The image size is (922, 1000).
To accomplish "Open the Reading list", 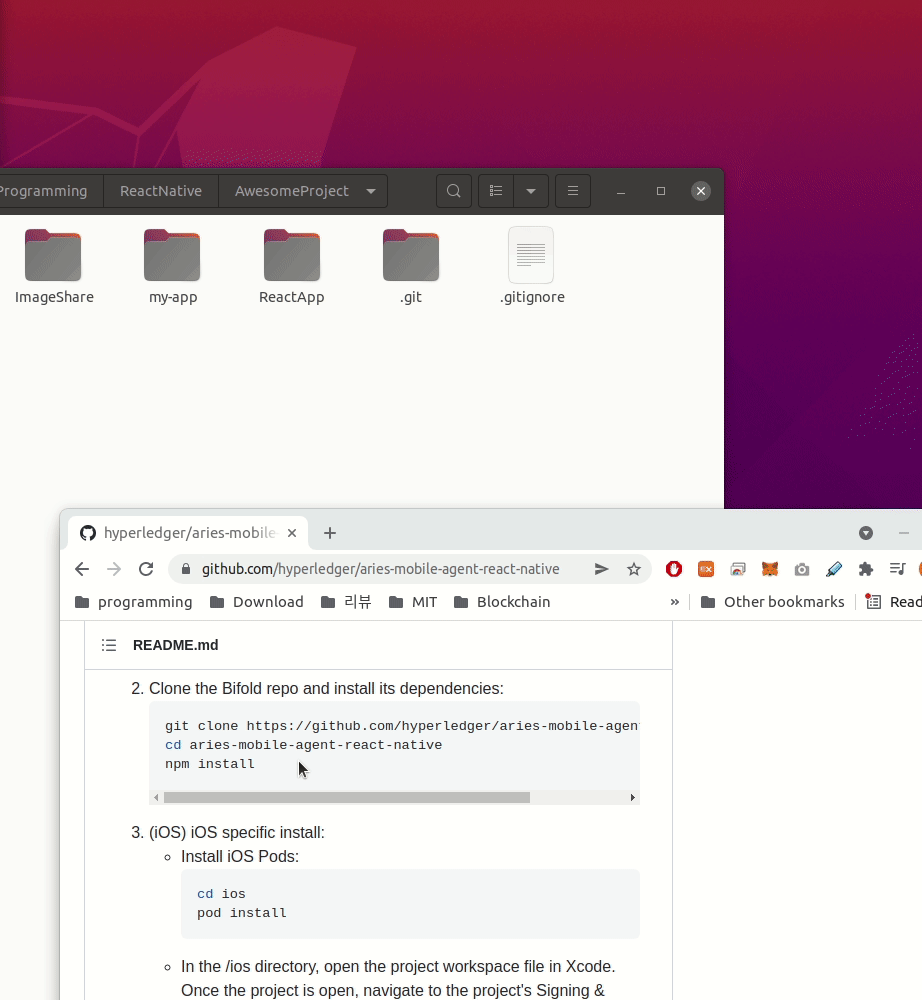I will (x=893, y=602).
